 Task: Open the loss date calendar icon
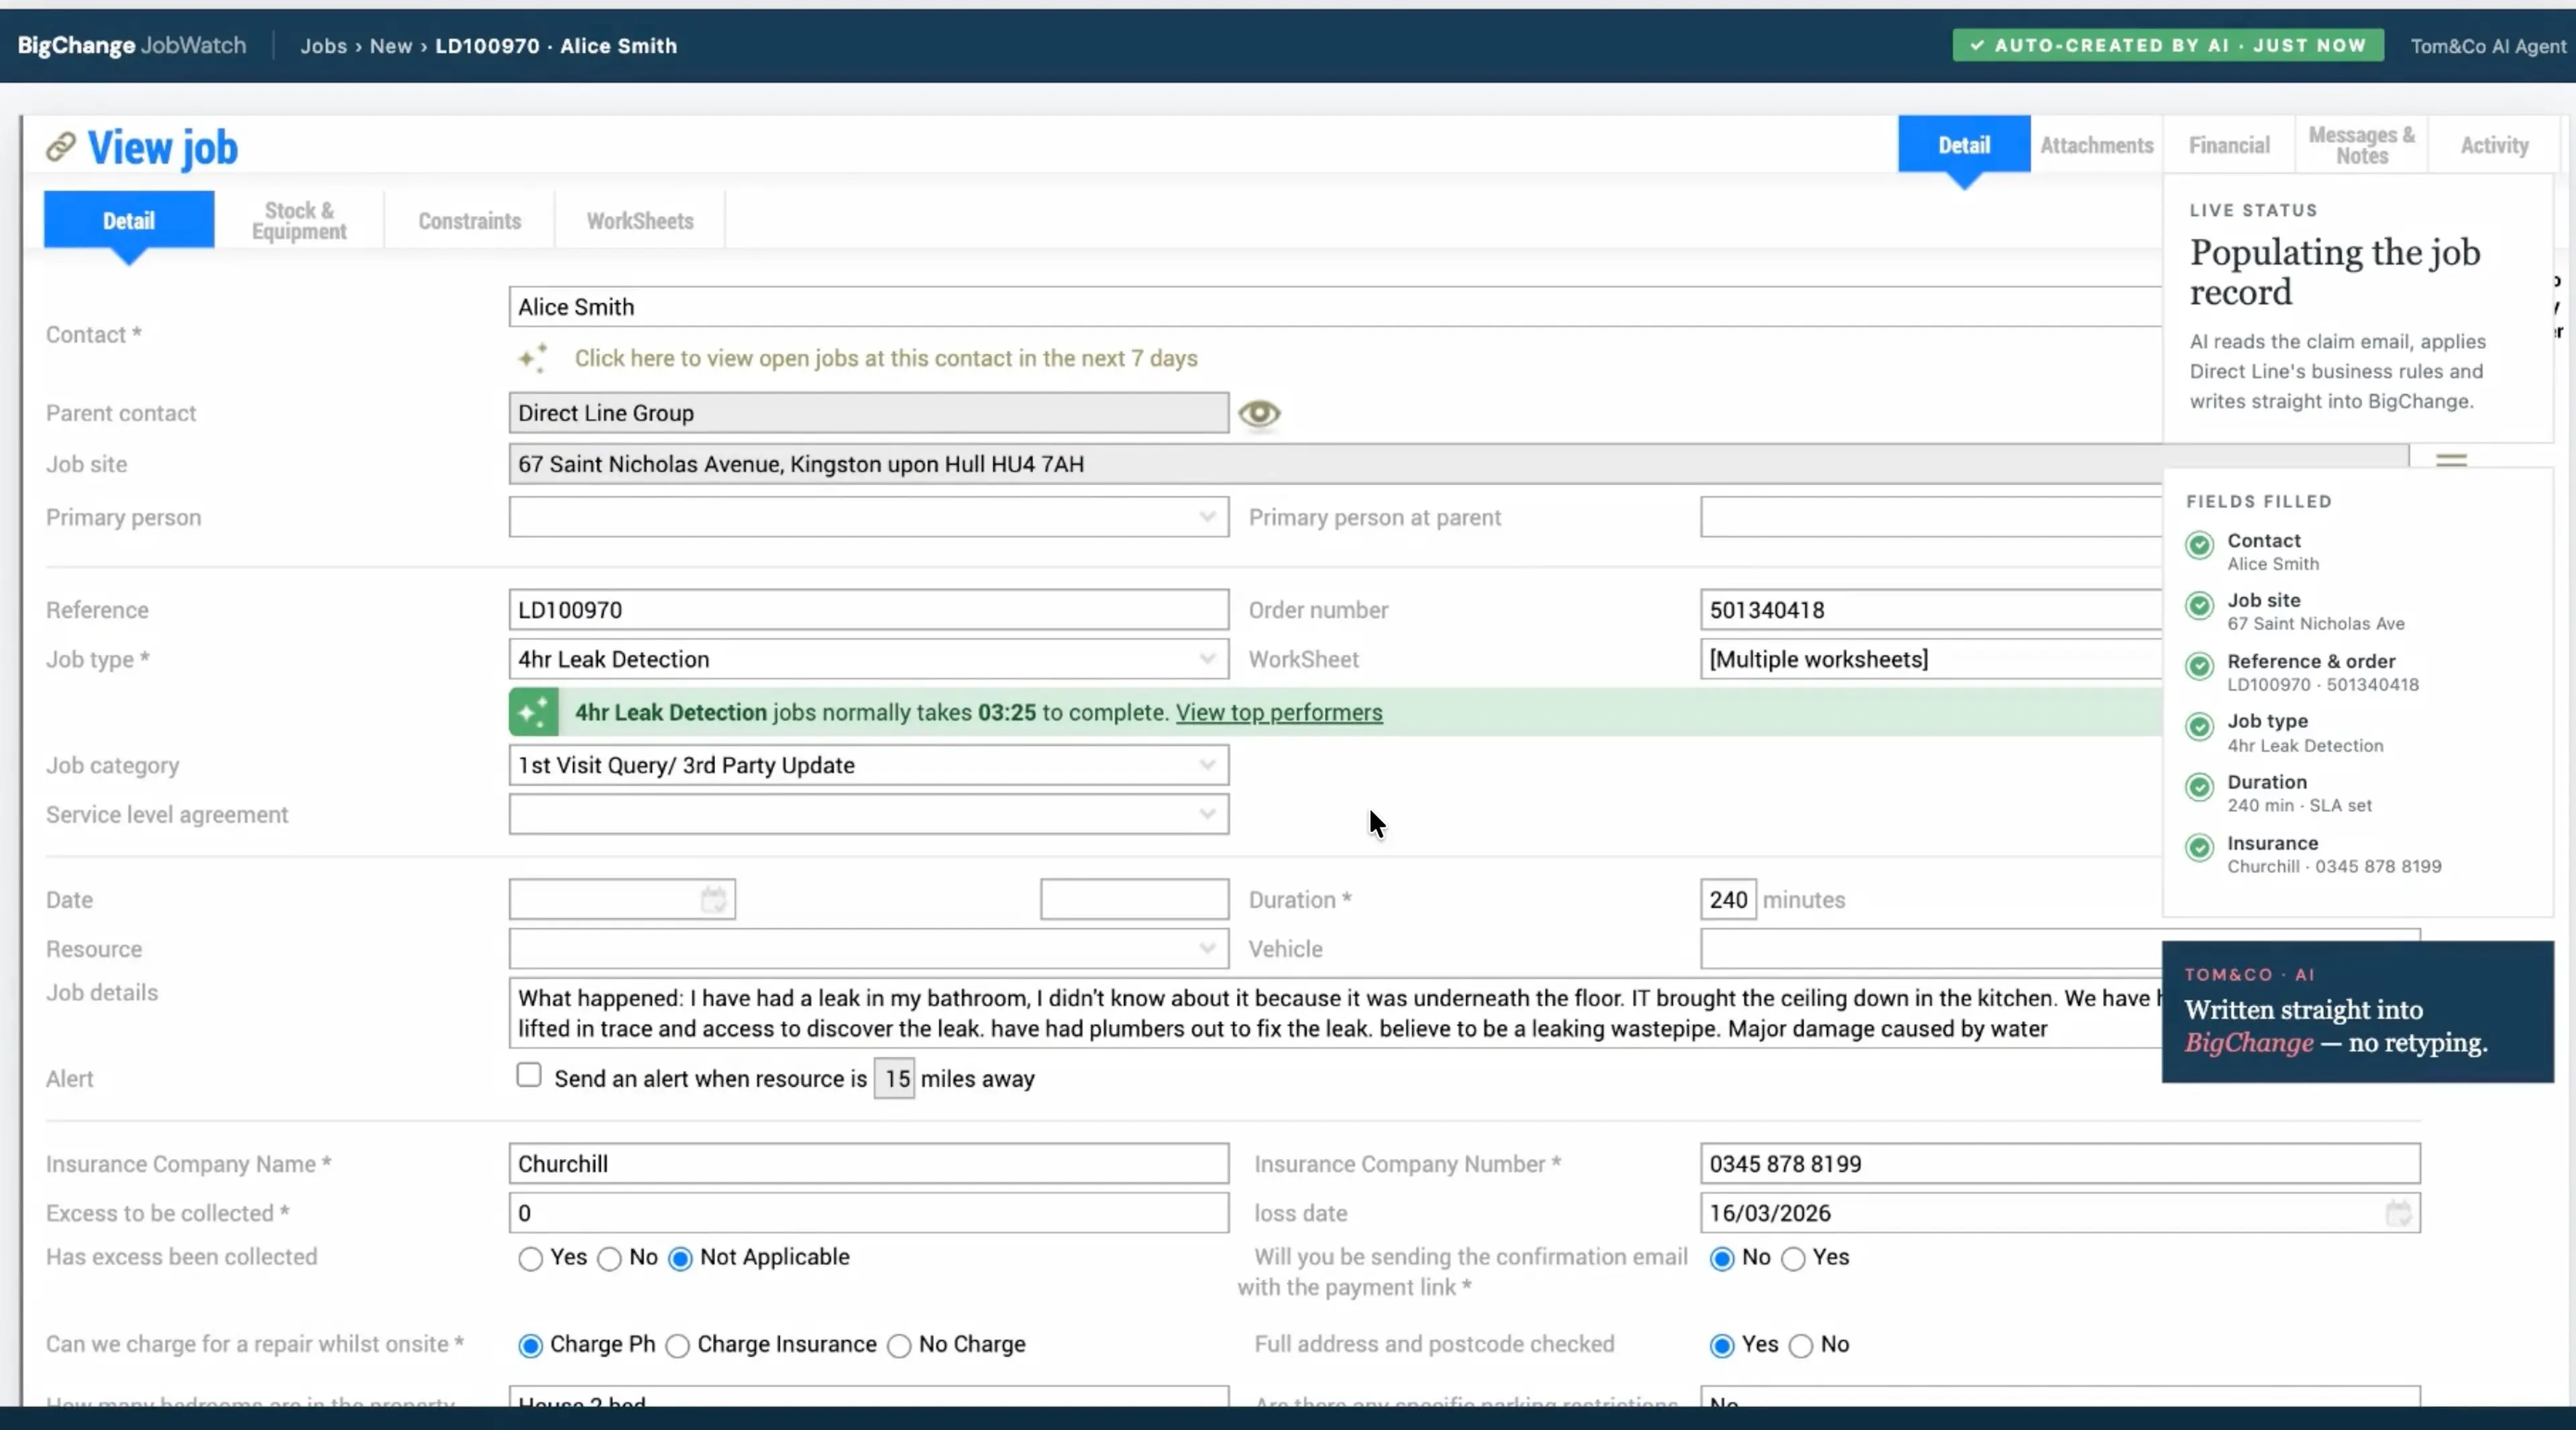[2398, 1213]
